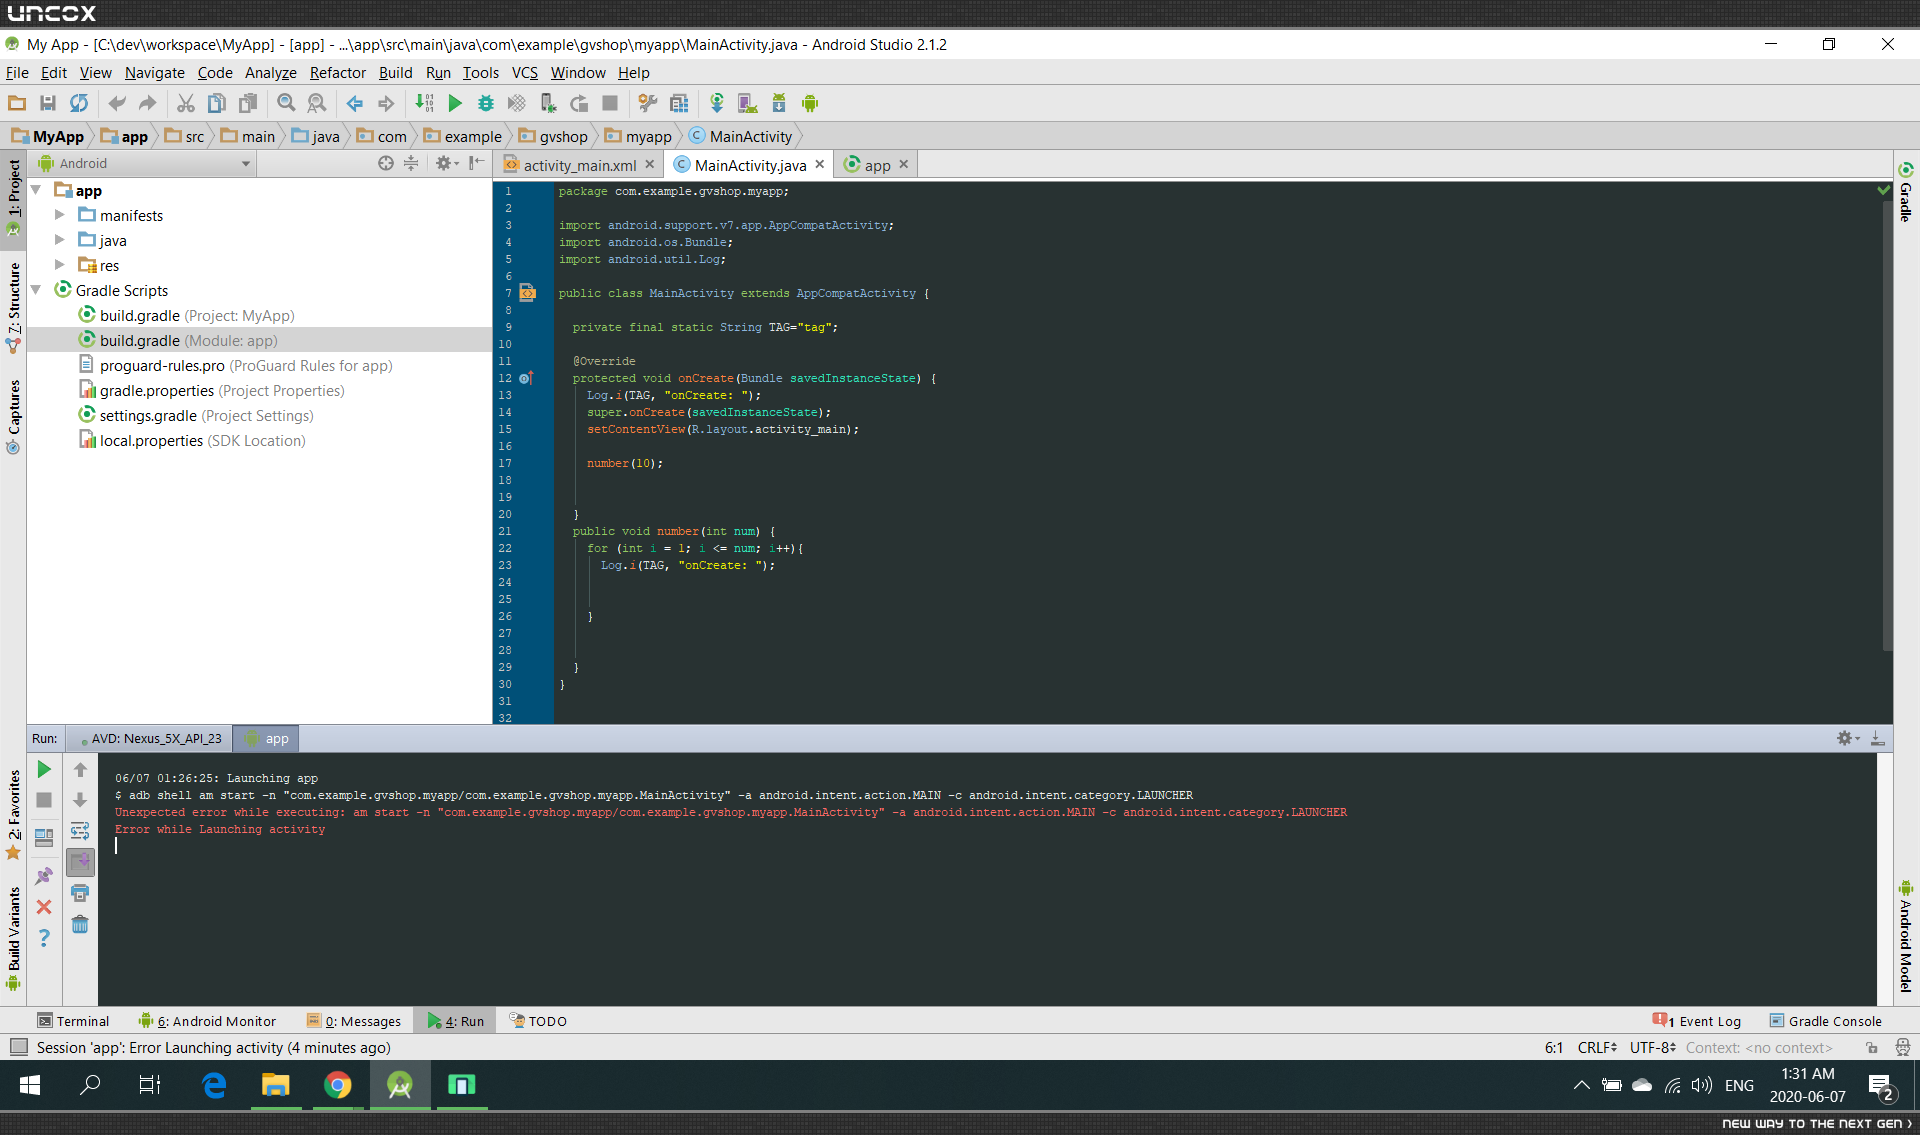Toggle Pin Tab in Run panel
Image resolution: width=1920 pixels, height=1135 pixels.
[44, 876]
